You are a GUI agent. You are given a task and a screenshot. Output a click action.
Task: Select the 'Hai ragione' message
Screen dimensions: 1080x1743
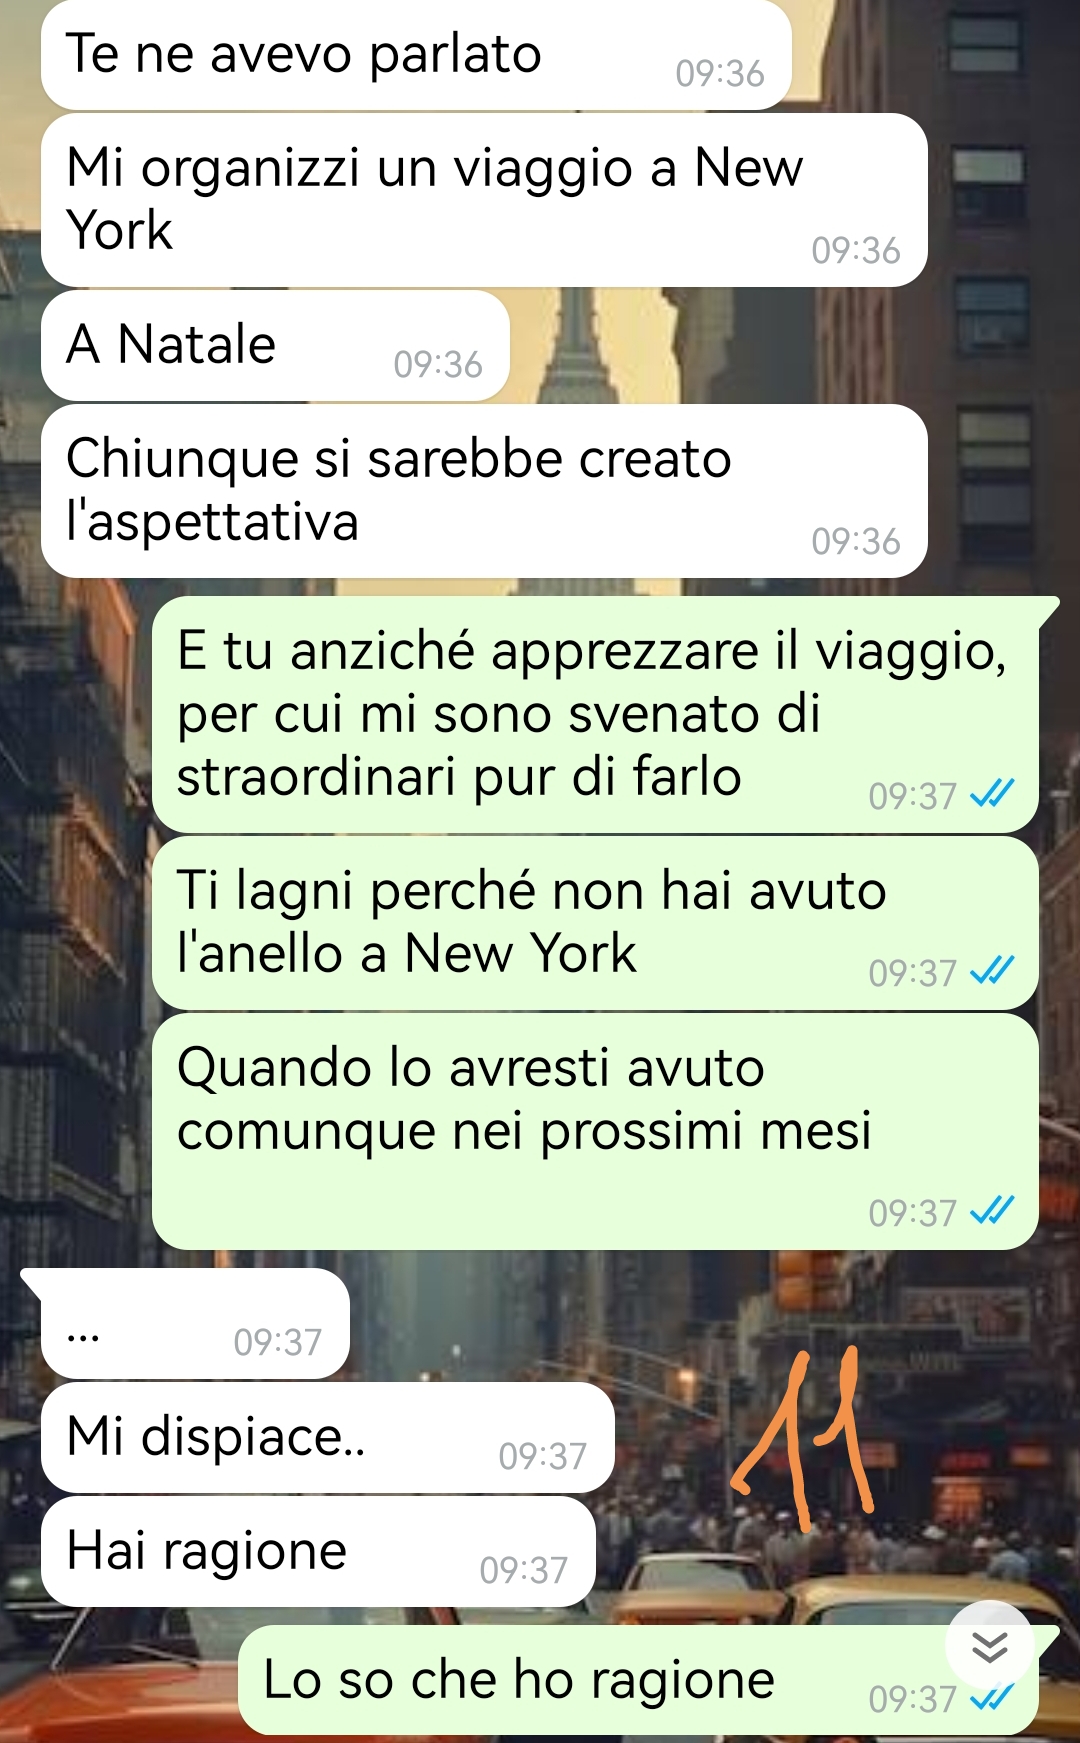[x=318, y=1552]
